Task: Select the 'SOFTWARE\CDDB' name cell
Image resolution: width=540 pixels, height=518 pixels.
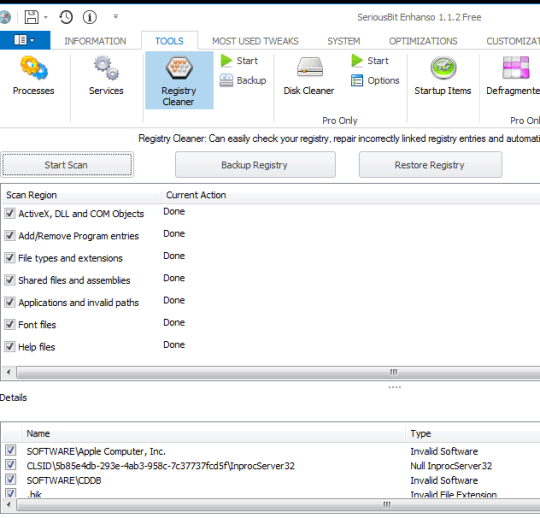Action: 64,480
